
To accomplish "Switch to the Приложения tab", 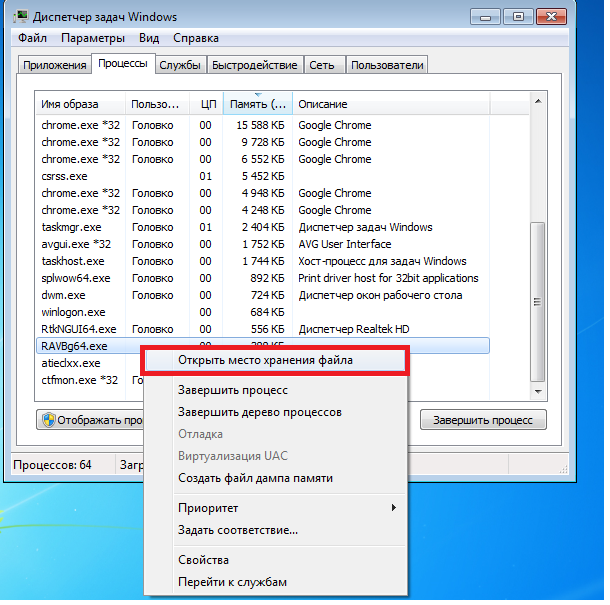I will click(54, 65).
